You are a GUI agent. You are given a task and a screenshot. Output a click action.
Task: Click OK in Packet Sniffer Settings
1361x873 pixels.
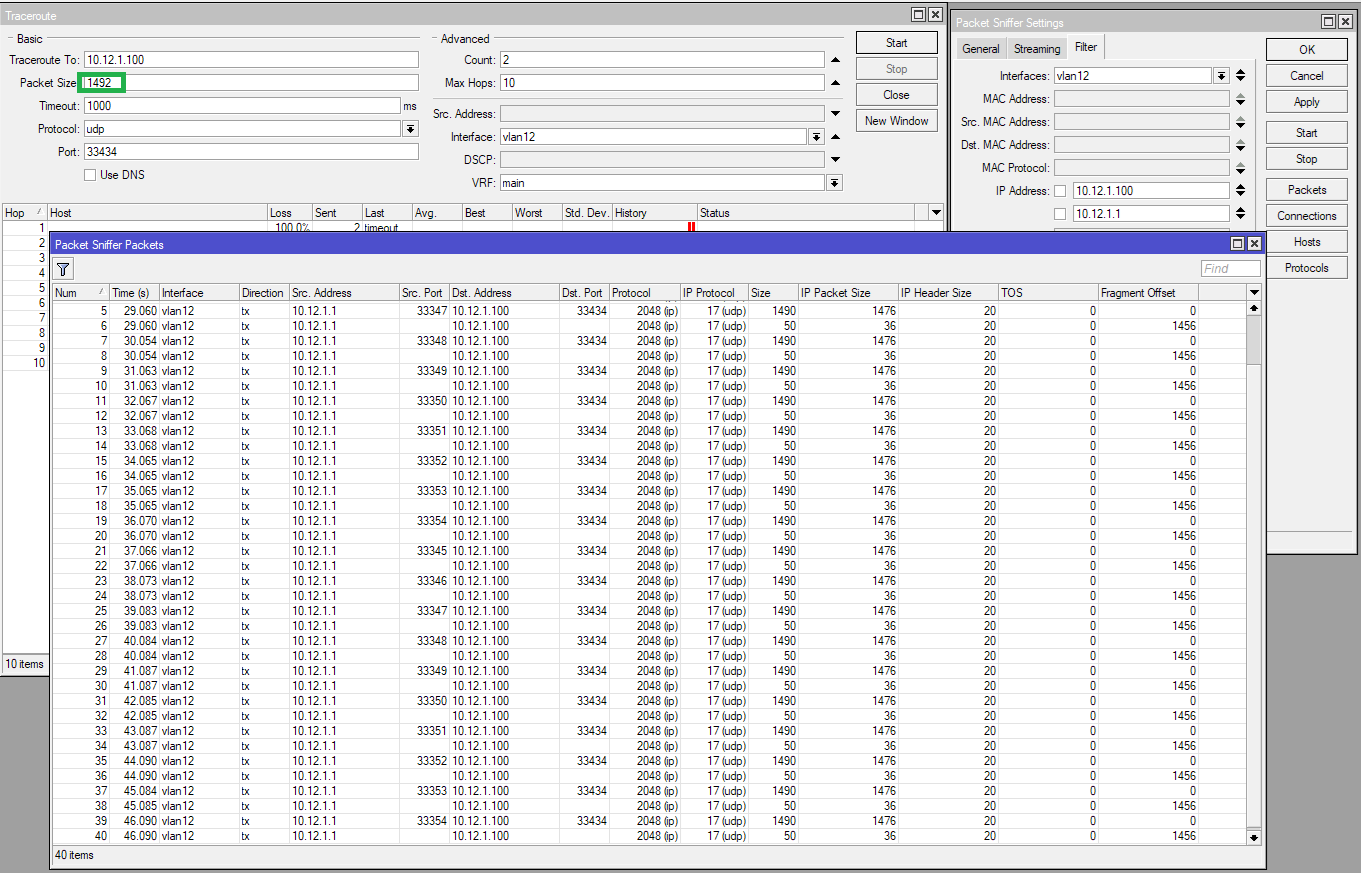[x=1307, y=50]
